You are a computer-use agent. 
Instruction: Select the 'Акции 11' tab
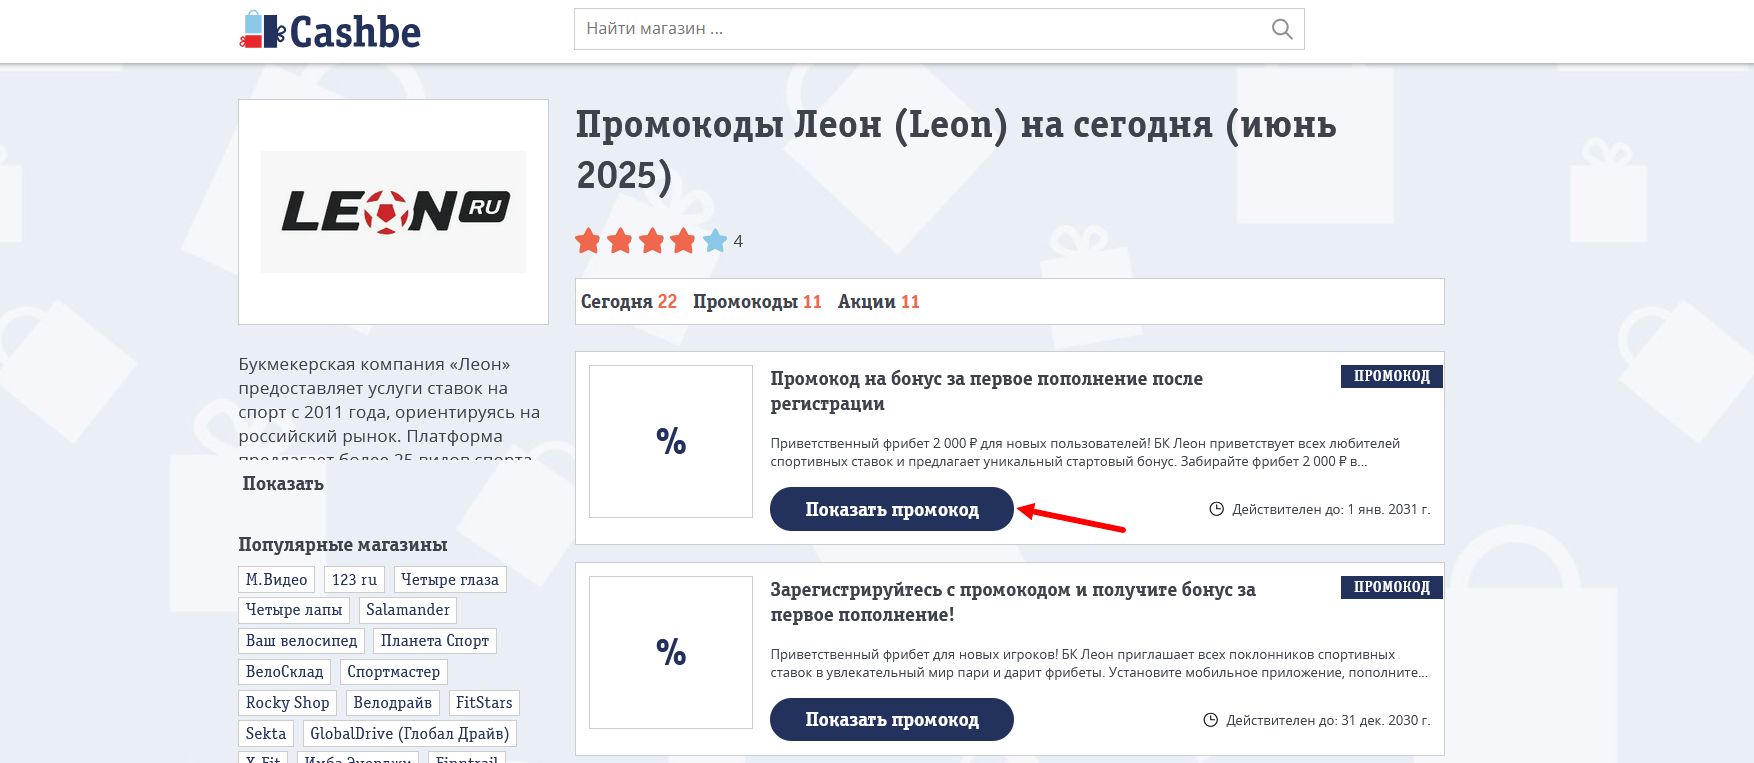[x=879, y=302]
